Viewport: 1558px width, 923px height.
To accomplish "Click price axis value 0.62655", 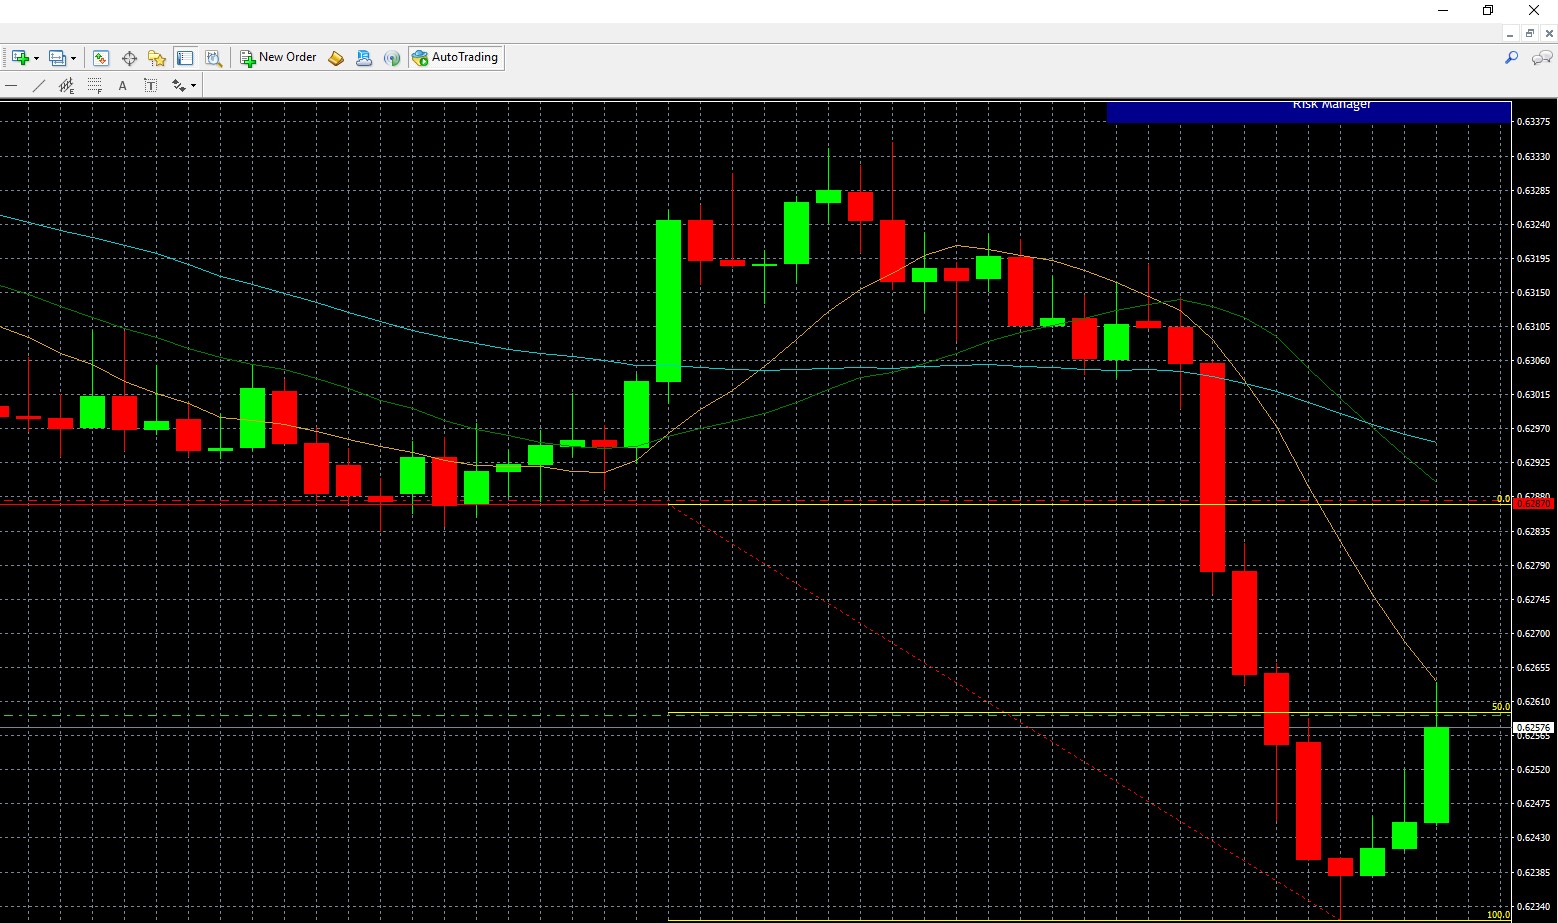I will click(1534, 668).
